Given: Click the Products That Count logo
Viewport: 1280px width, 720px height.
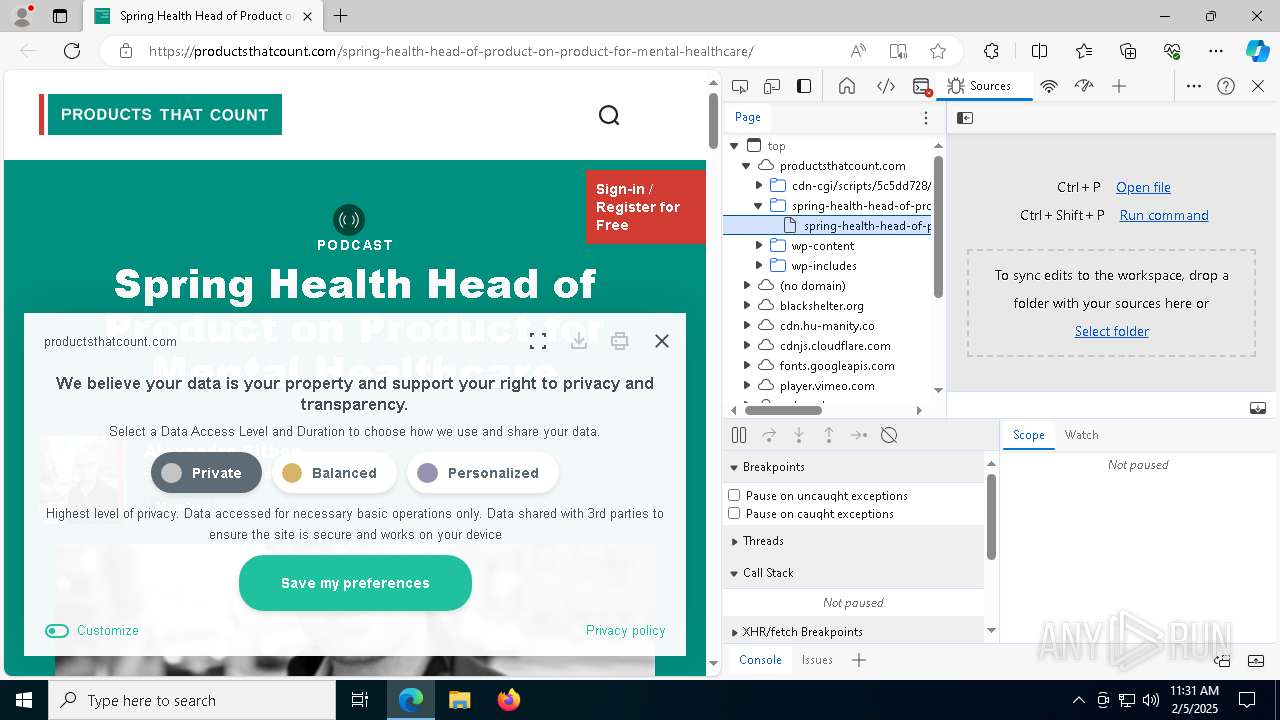Looking at the screenshot, I should (x=161, y=115).
